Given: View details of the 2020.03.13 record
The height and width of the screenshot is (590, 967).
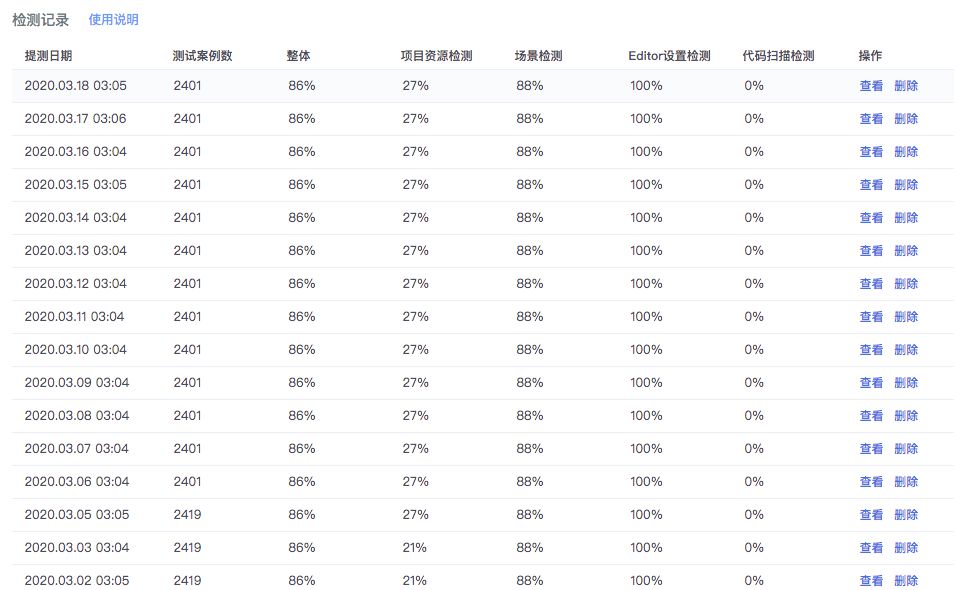Looking at the screenshot, I should point(871,250).
